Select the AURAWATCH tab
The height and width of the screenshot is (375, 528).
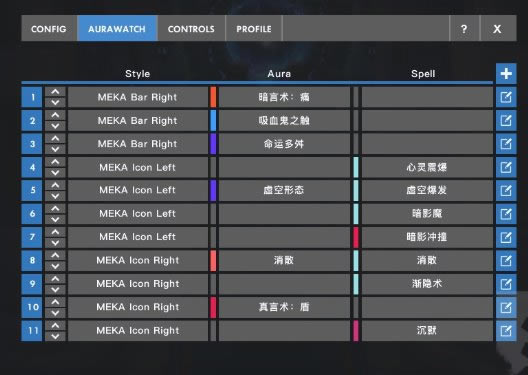click(x=117, y=29)
